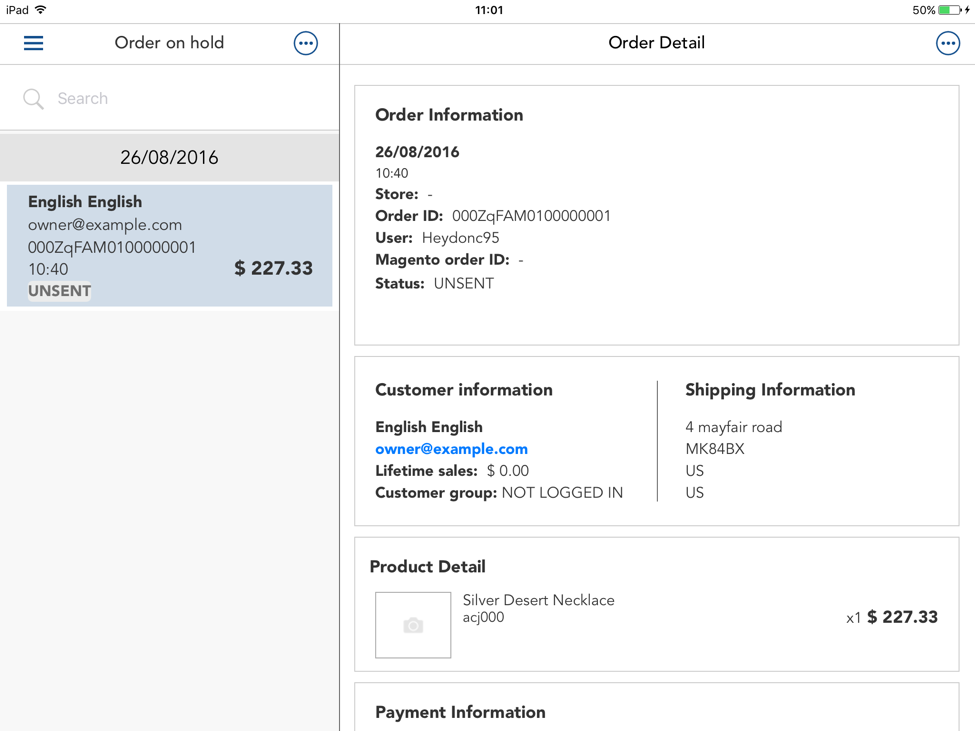Open more options in Order Detail header
The image size is (975, 731).
click(x=948, y=43)
